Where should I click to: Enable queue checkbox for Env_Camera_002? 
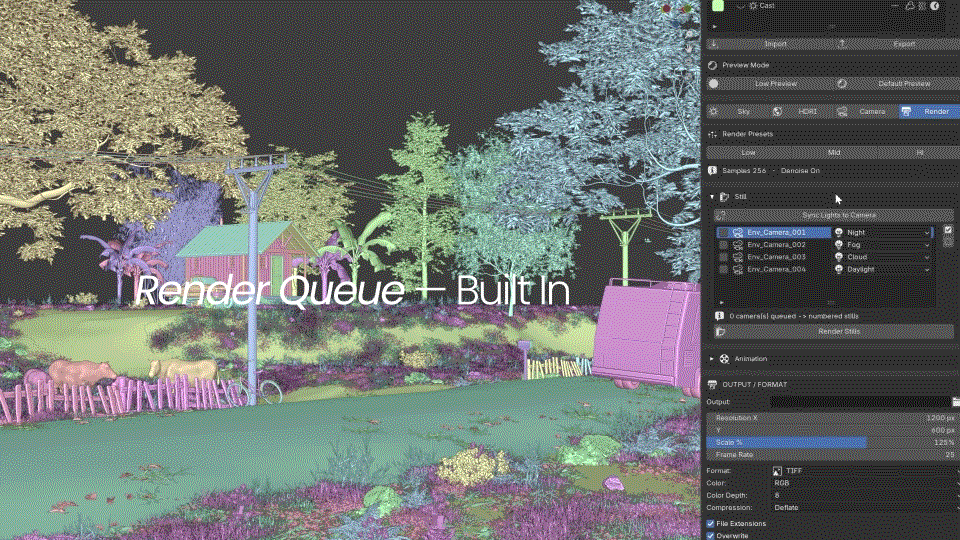(724, 245)
